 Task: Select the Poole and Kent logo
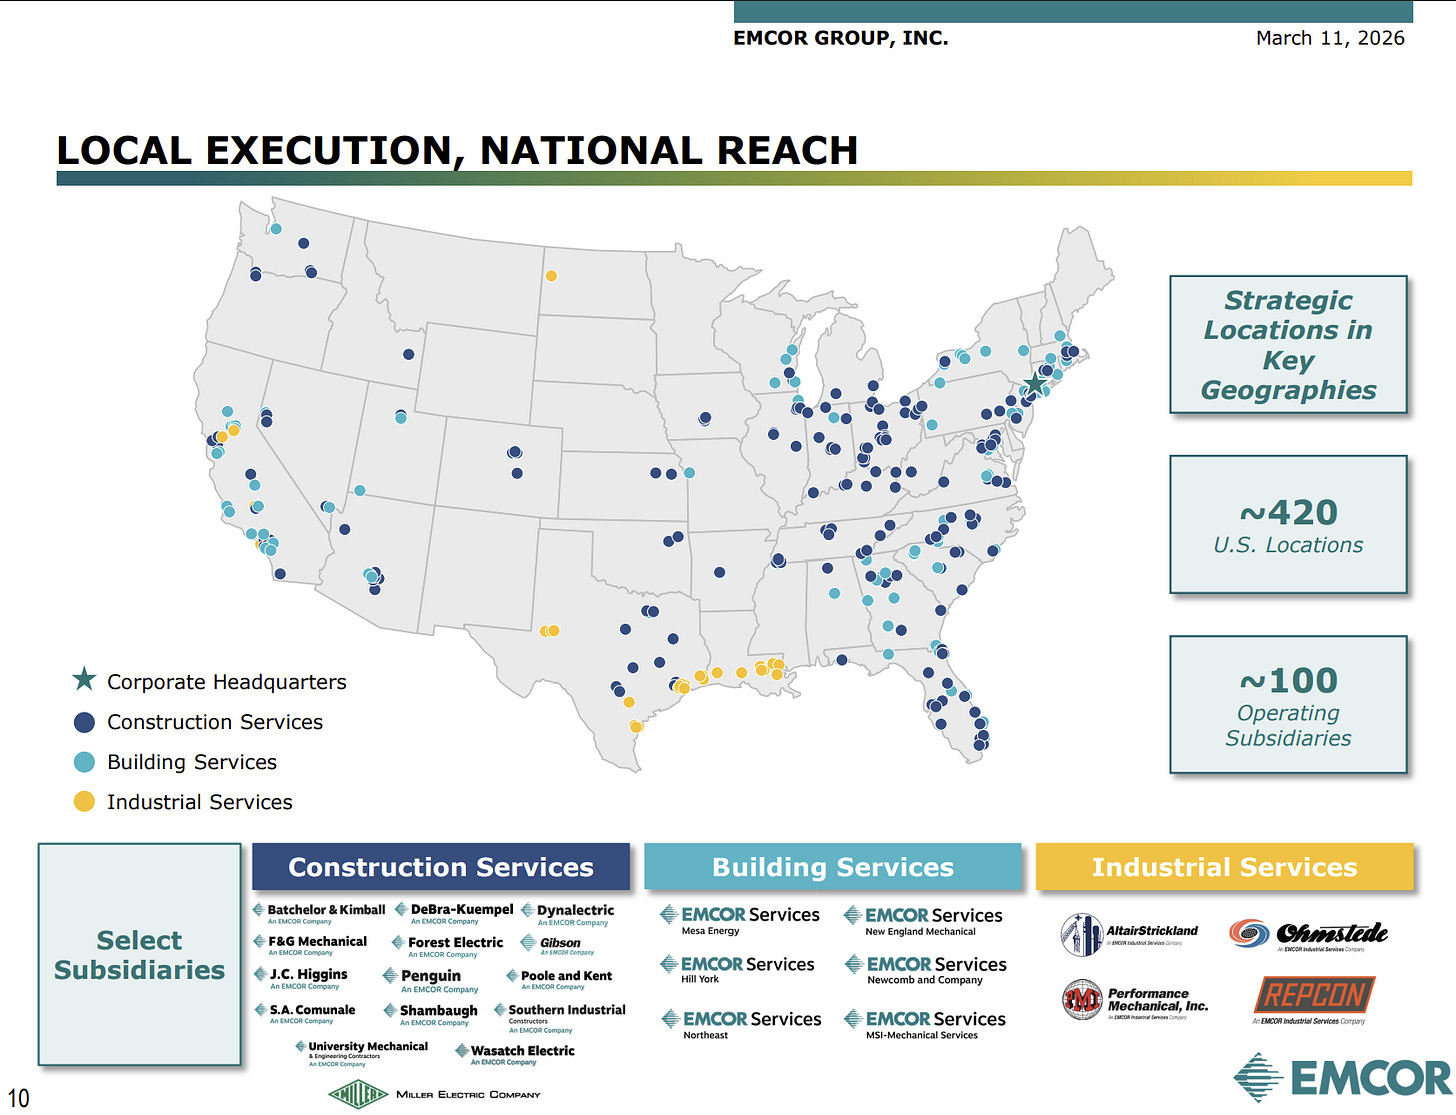tap(558, 979)
